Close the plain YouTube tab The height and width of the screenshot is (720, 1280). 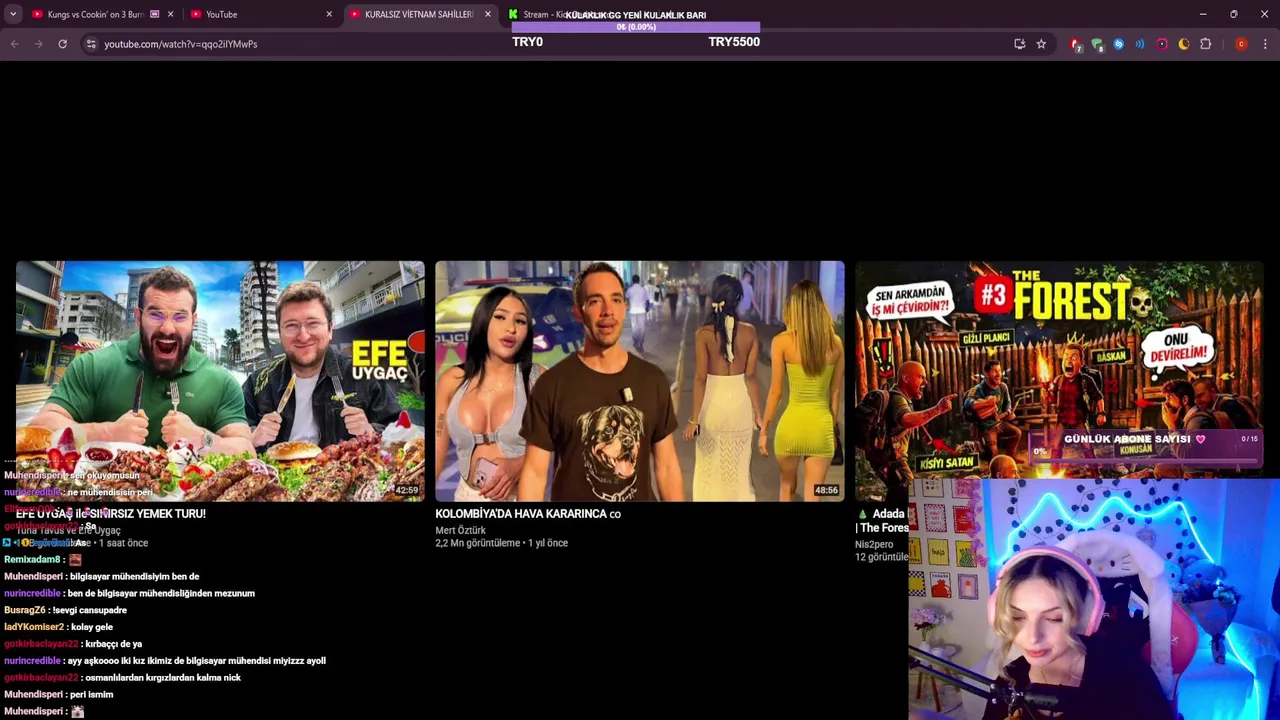[x=329, y=14]
